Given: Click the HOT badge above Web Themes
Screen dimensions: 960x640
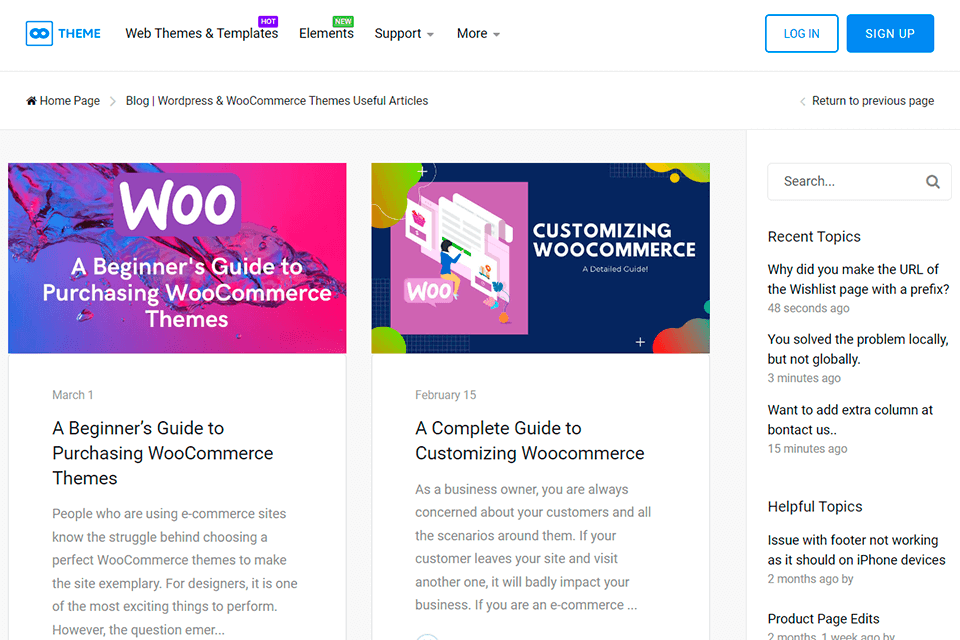Looking at the screenshot, I should click(x=268, y=21).
